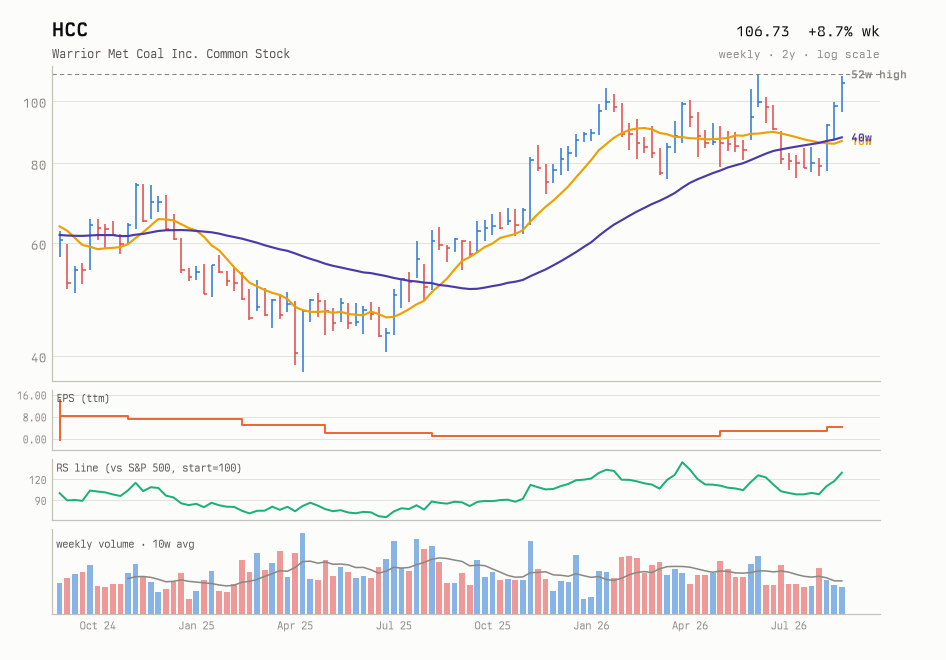Click the 80 price axis label
The width and height of the screenshot is (946, 660).
(x=38, y=165)
